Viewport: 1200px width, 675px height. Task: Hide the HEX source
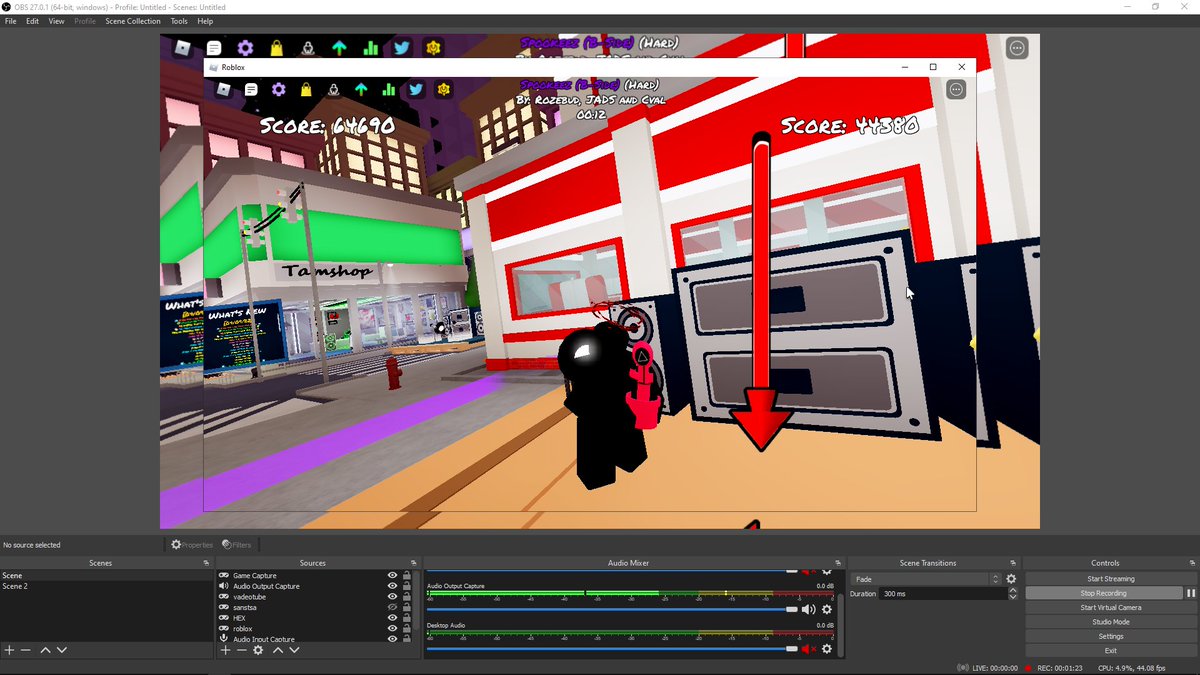pos(392,618)
